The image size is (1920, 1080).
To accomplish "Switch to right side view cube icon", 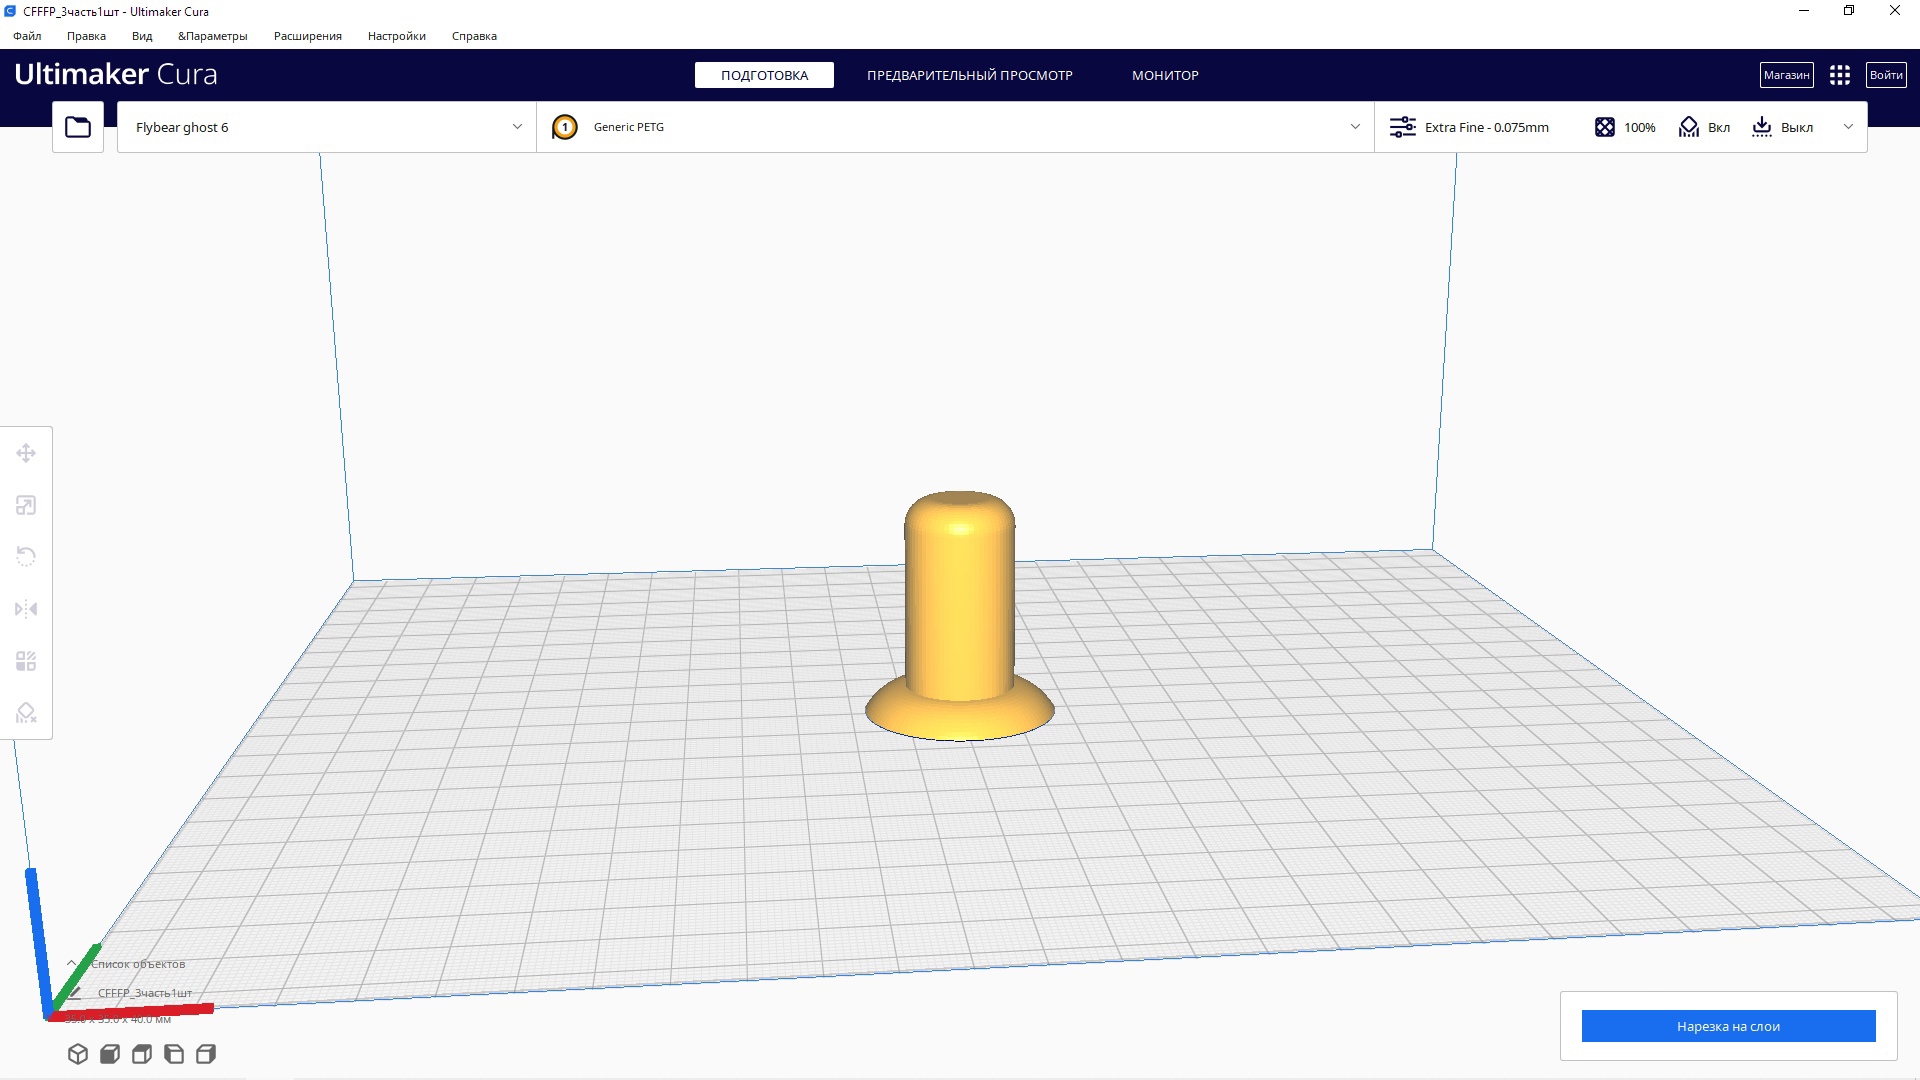I will click(x=206, y=1054).
